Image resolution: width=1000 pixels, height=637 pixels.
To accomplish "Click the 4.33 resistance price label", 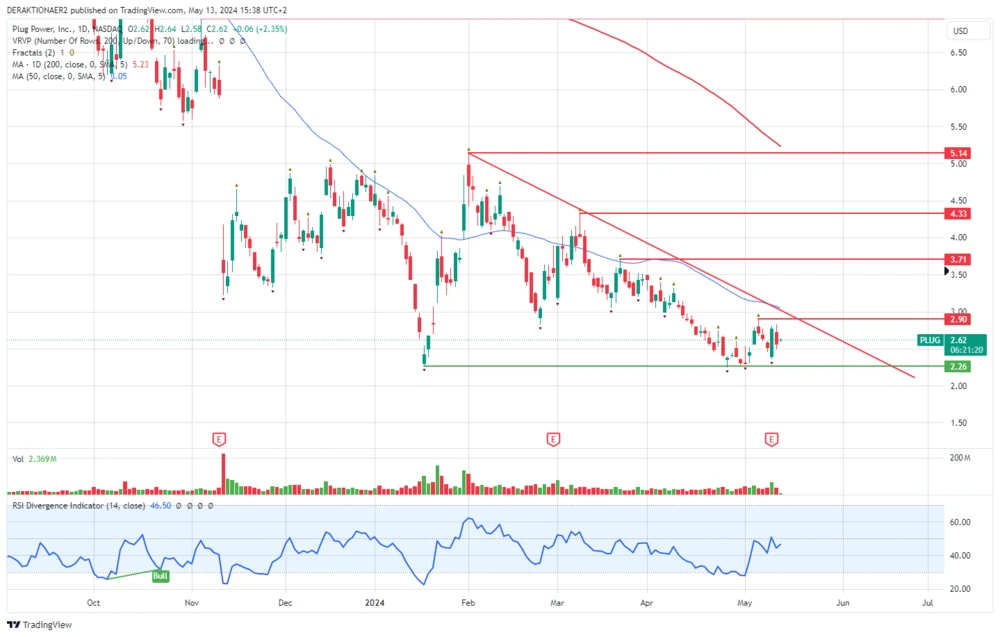I will (x=957, y=214).
